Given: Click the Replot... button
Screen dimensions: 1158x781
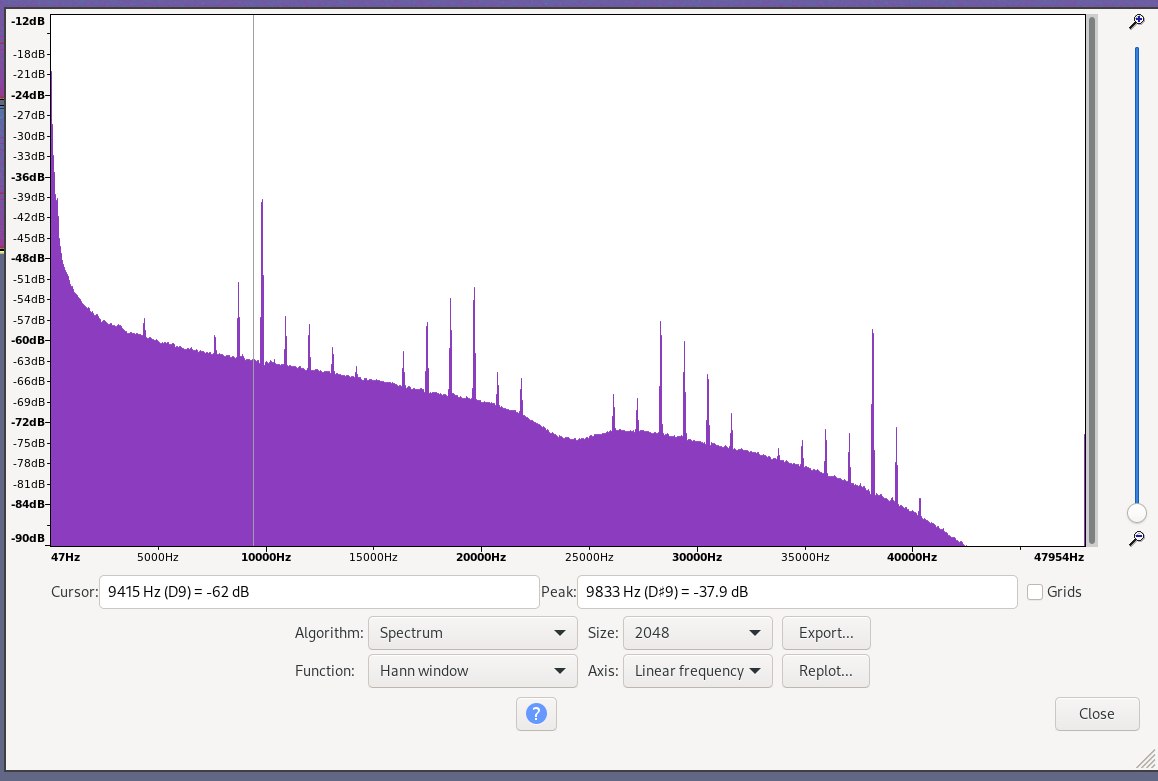Looking at the screenshot, I should [x=826, y=671].
